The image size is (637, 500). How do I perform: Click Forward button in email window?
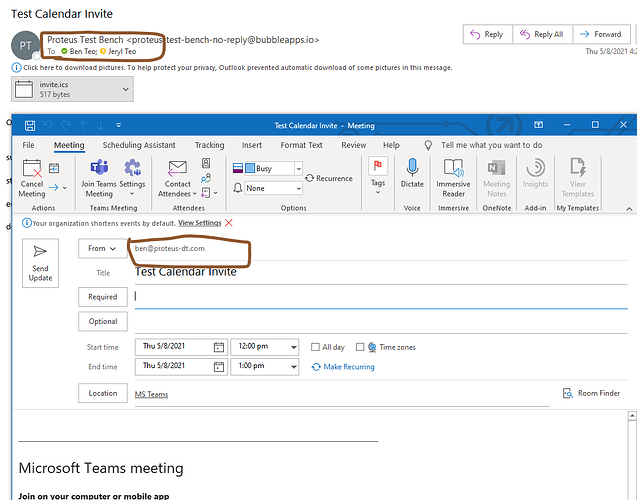click(x=602, y=34)
